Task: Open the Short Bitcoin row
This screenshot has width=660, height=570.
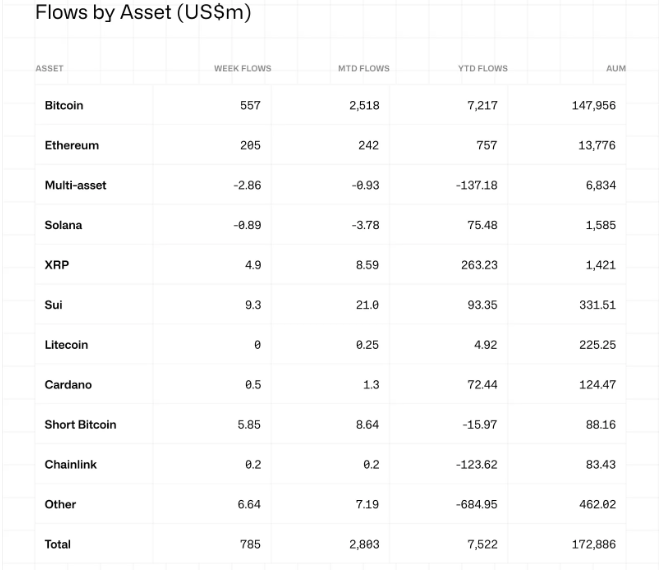Action: pos(80,425)
